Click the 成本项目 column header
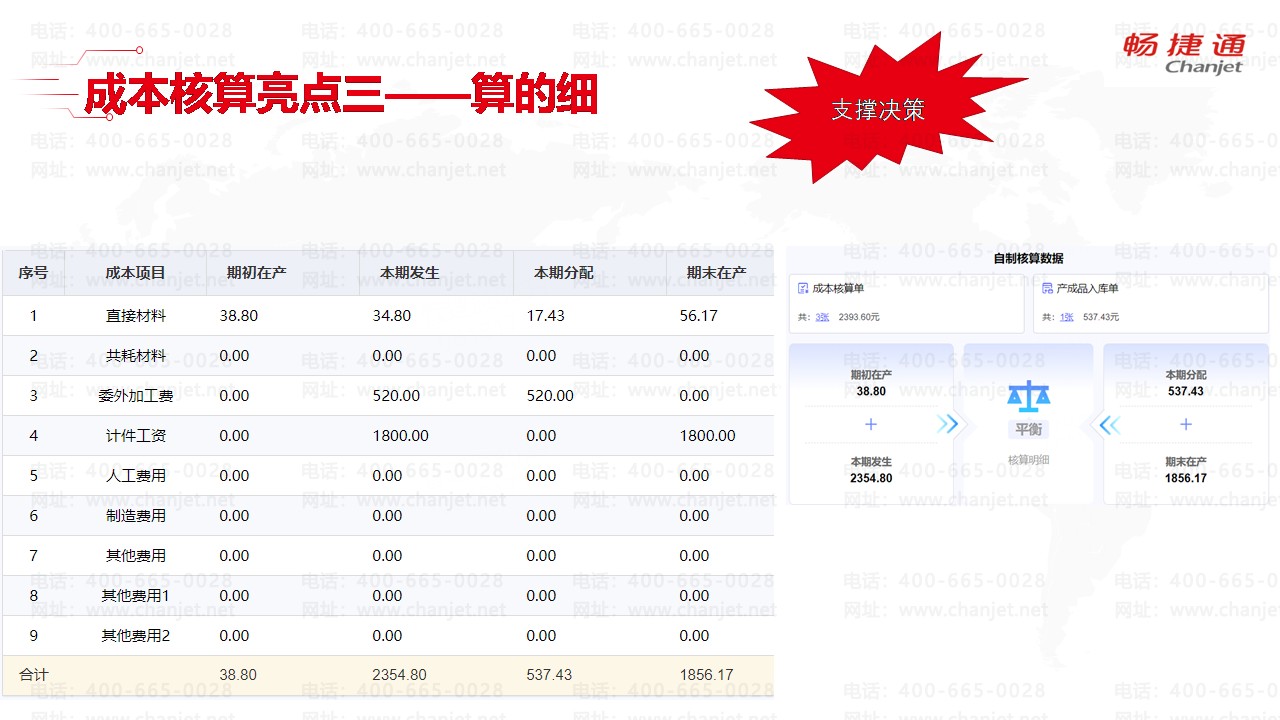 coord(136,273)
